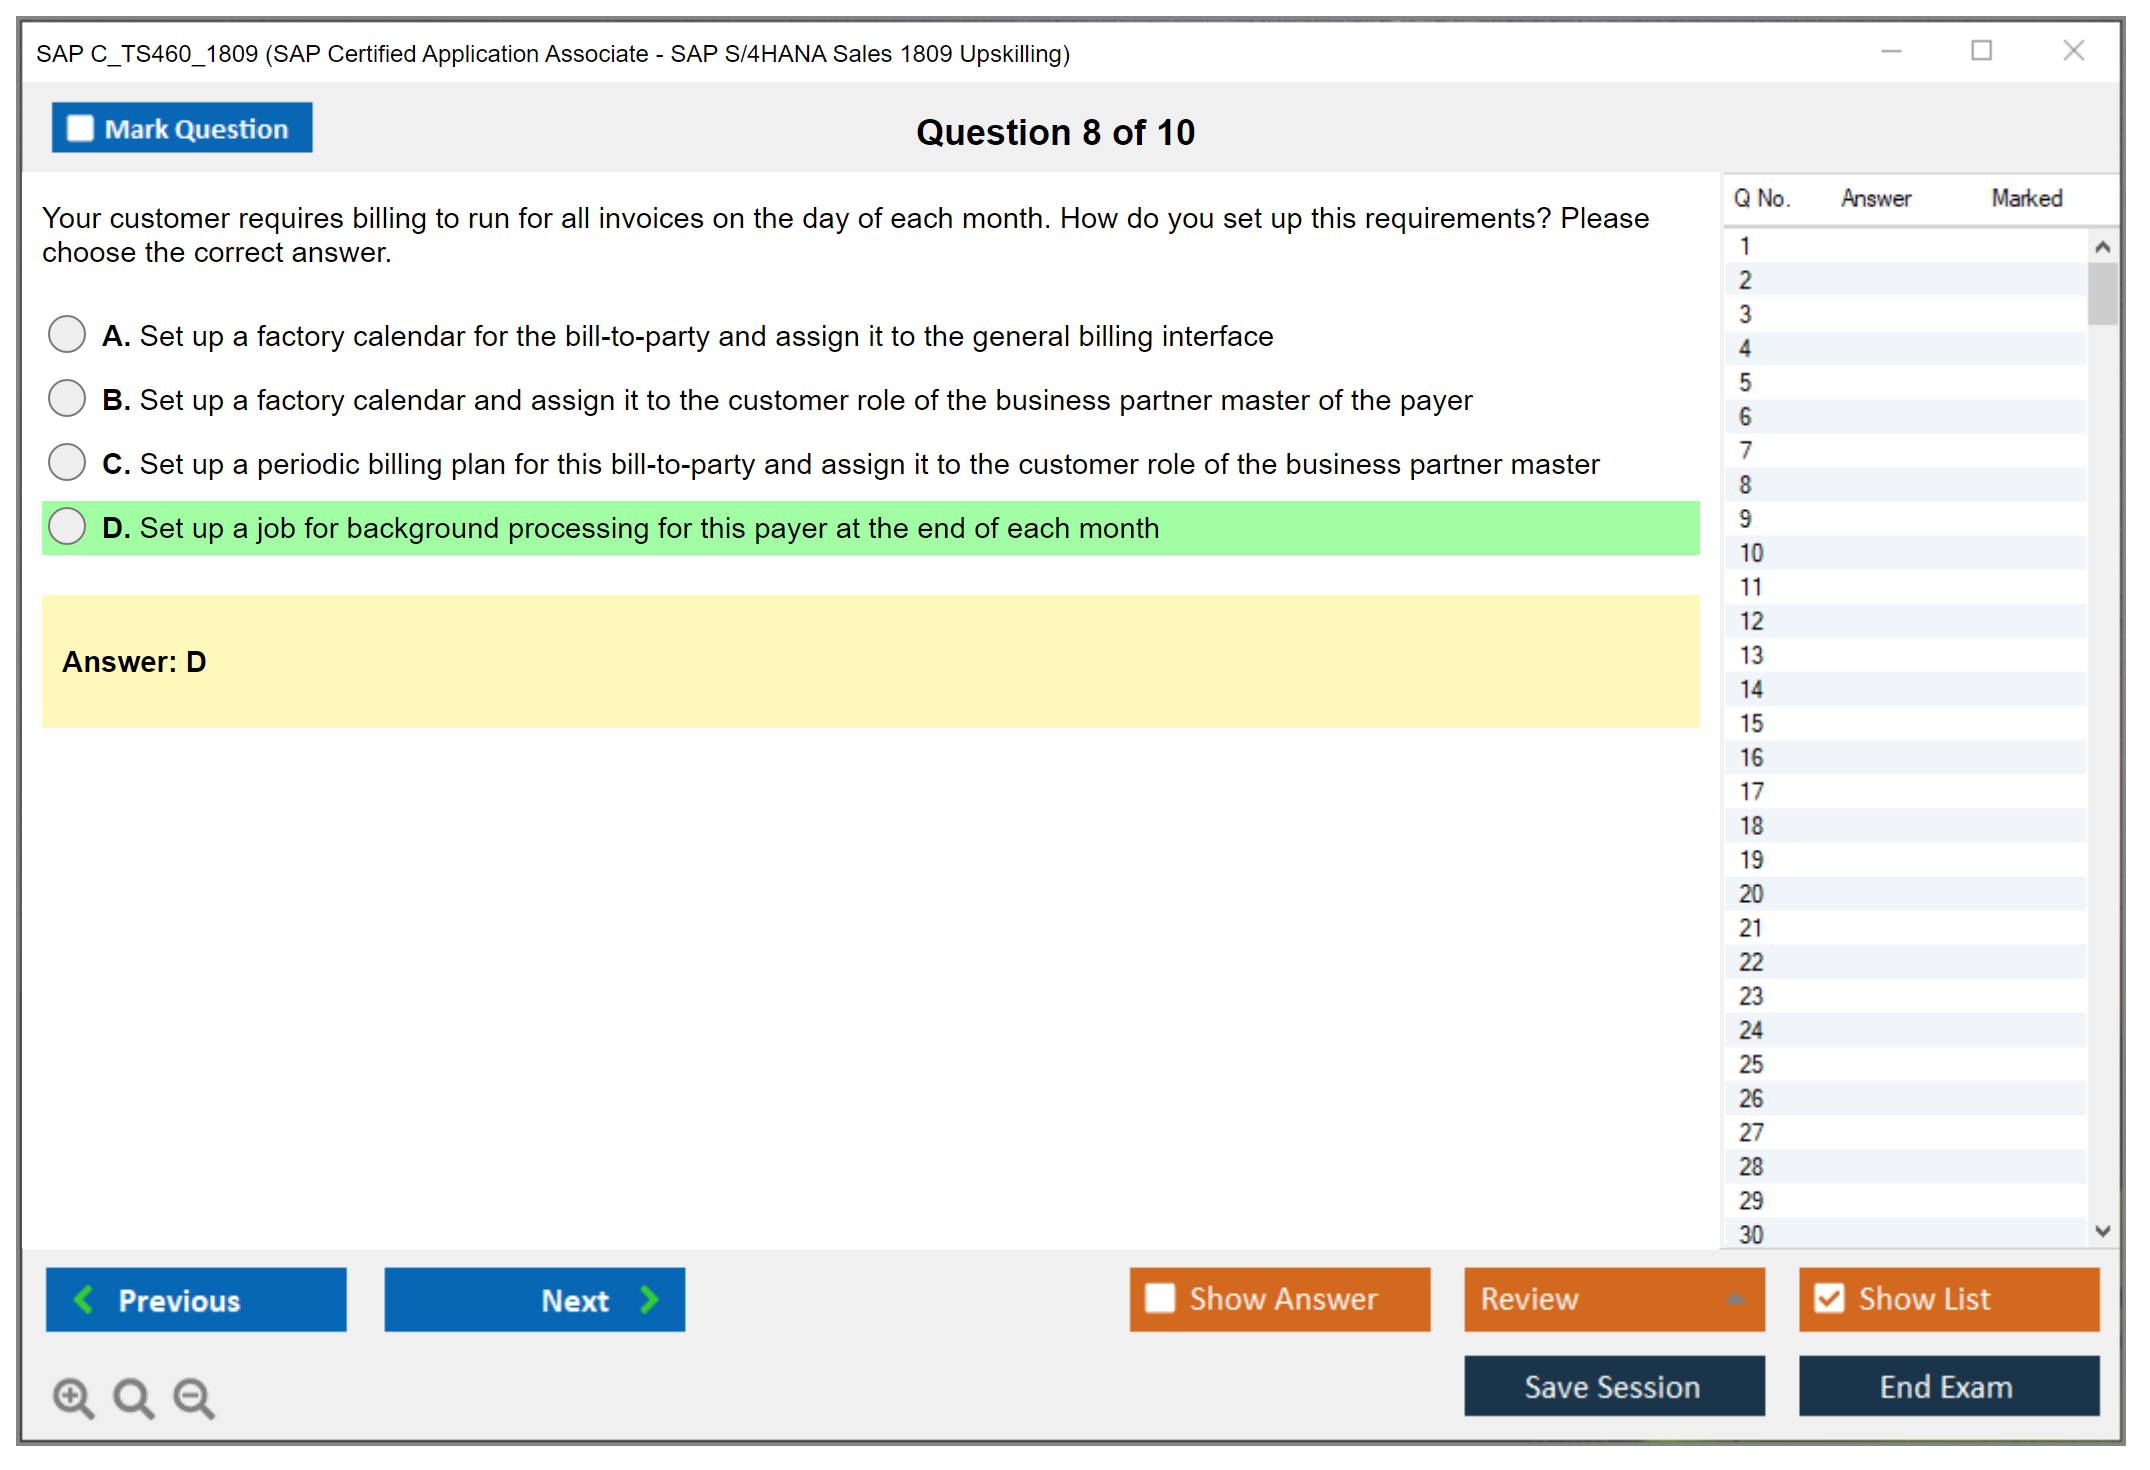The image size is (2150, 1470).
Task: Click the question list scrollbar thumb
Action: [x=2101, y=292]
